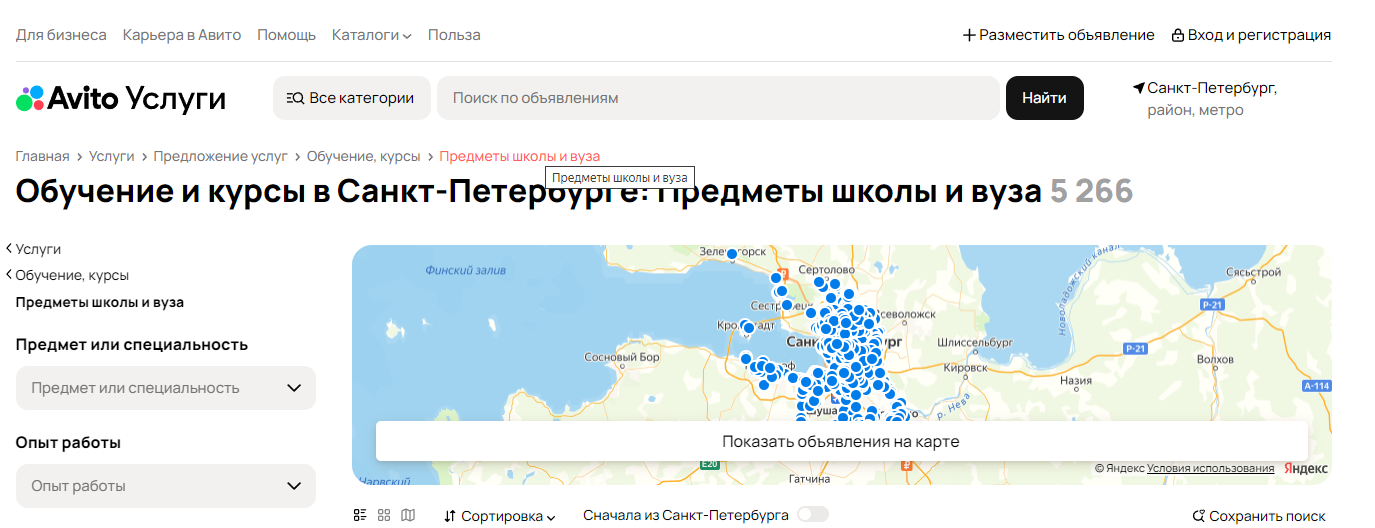This screenshot has width=1375, height=528.
Task: Go back to Обучение, курсы in sidebar
Action: pos(72,275)
